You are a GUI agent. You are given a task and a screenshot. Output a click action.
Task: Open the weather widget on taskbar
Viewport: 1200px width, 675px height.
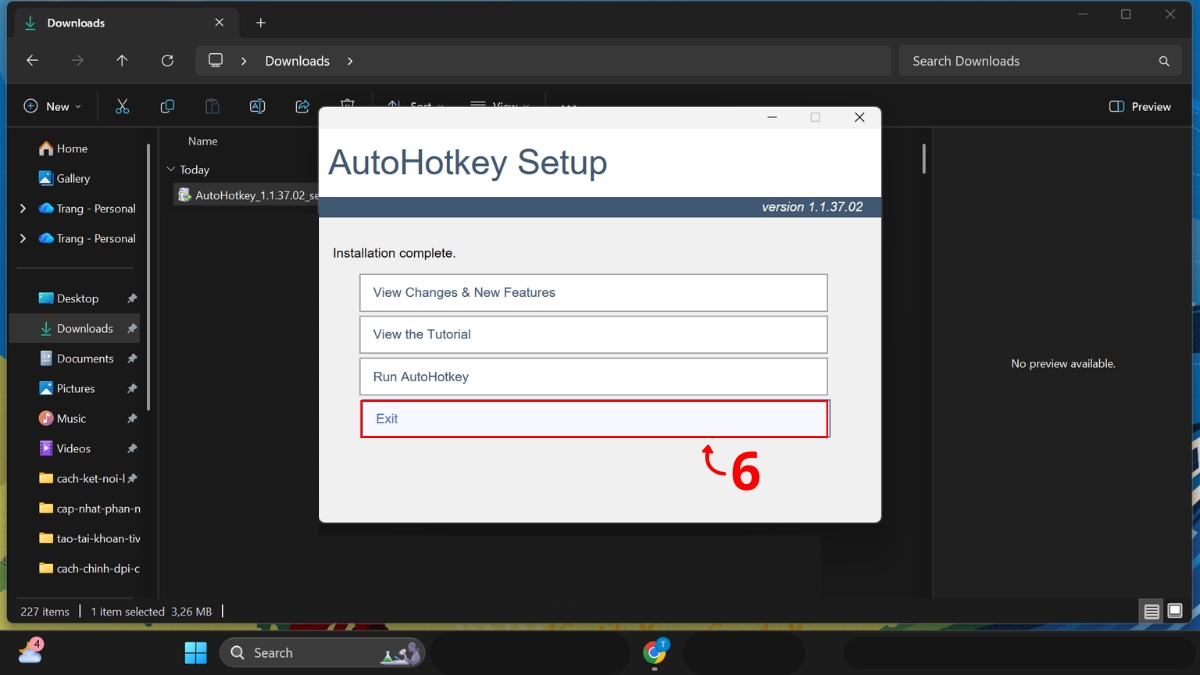point(30,652)
